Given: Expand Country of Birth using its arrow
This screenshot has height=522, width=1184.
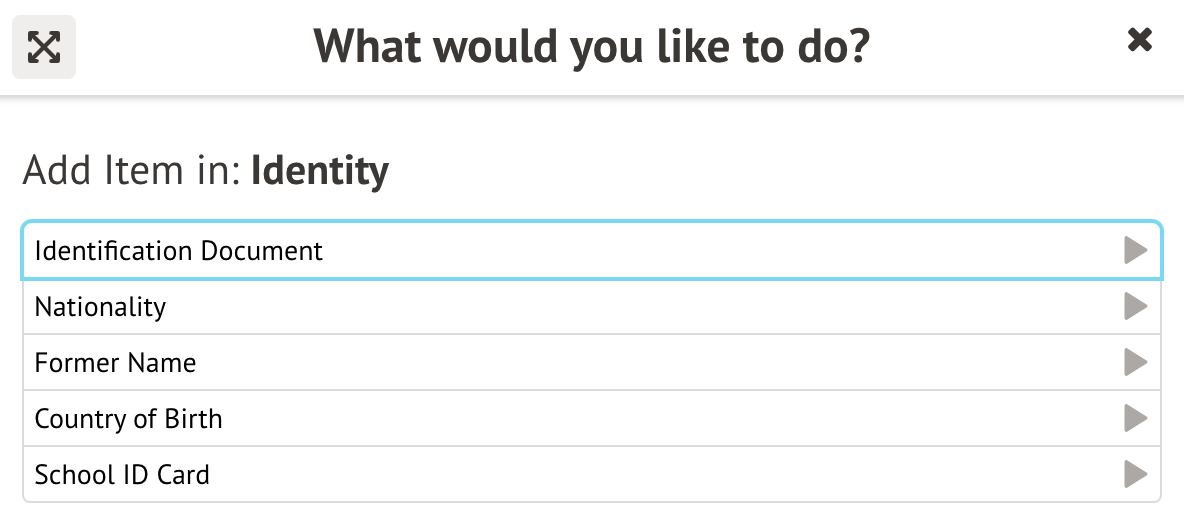Looking at the screenshot, I should pyautogui.click(x=1135, y=418).
